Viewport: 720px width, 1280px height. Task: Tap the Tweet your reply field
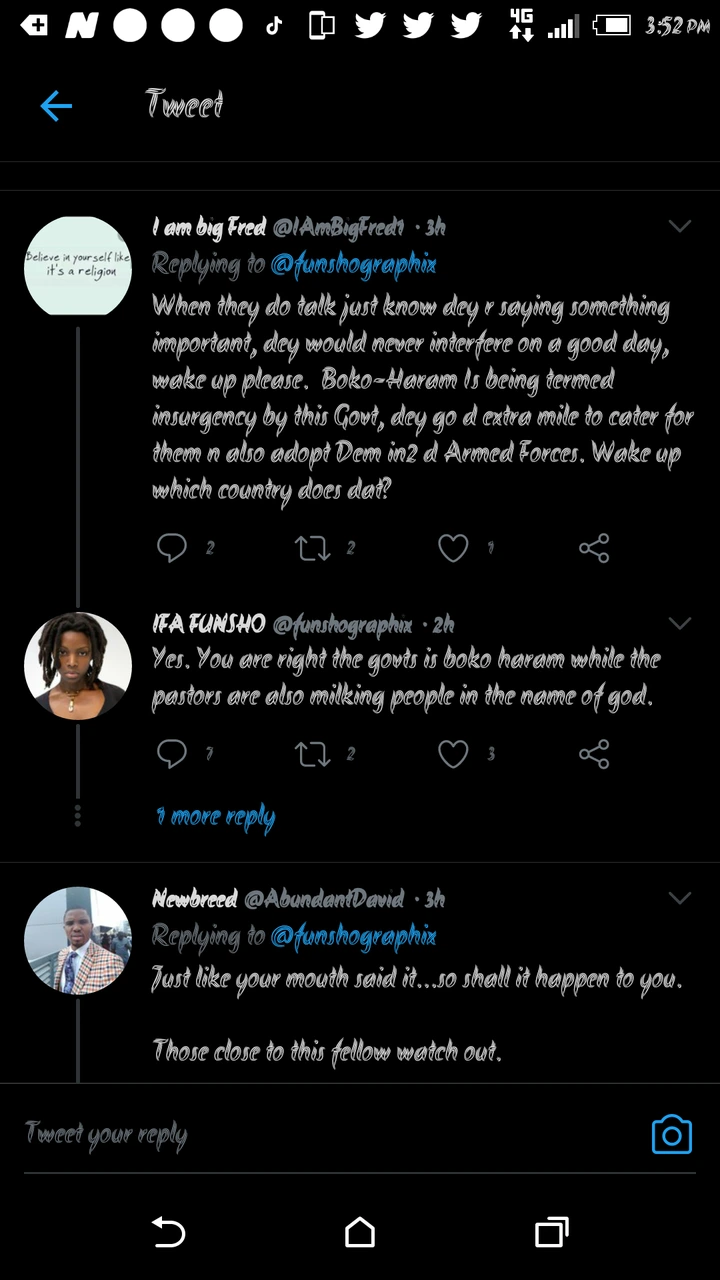click(x=300, y=1135)
